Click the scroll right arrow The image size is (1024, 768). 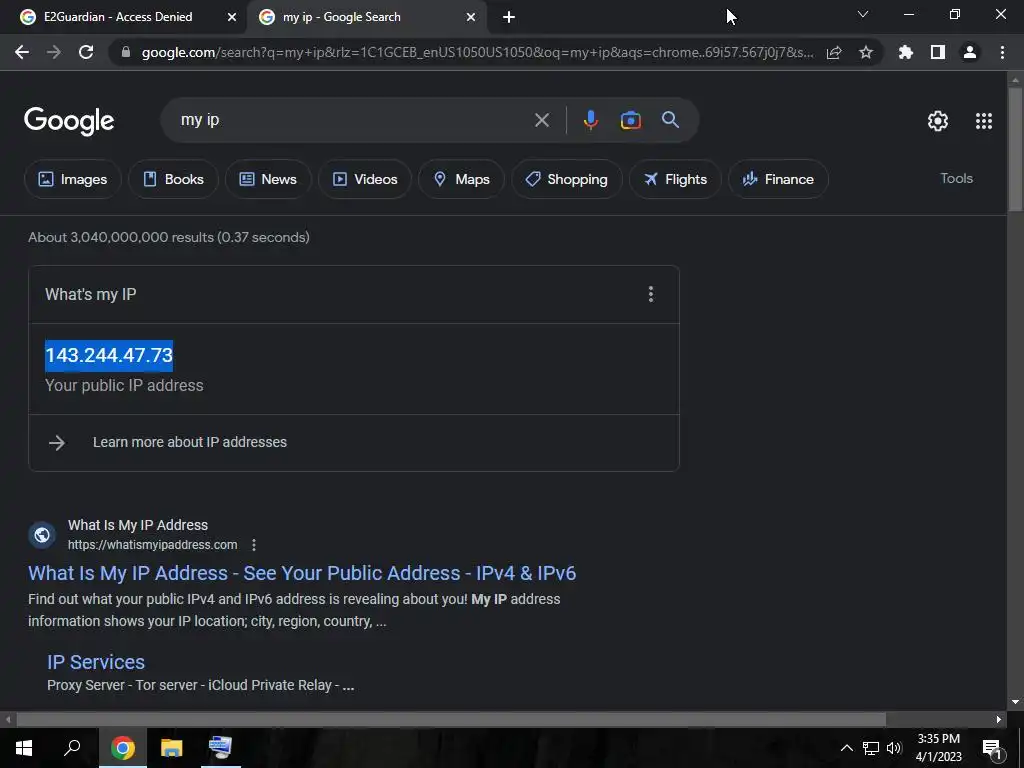click(x=998, y=719)
